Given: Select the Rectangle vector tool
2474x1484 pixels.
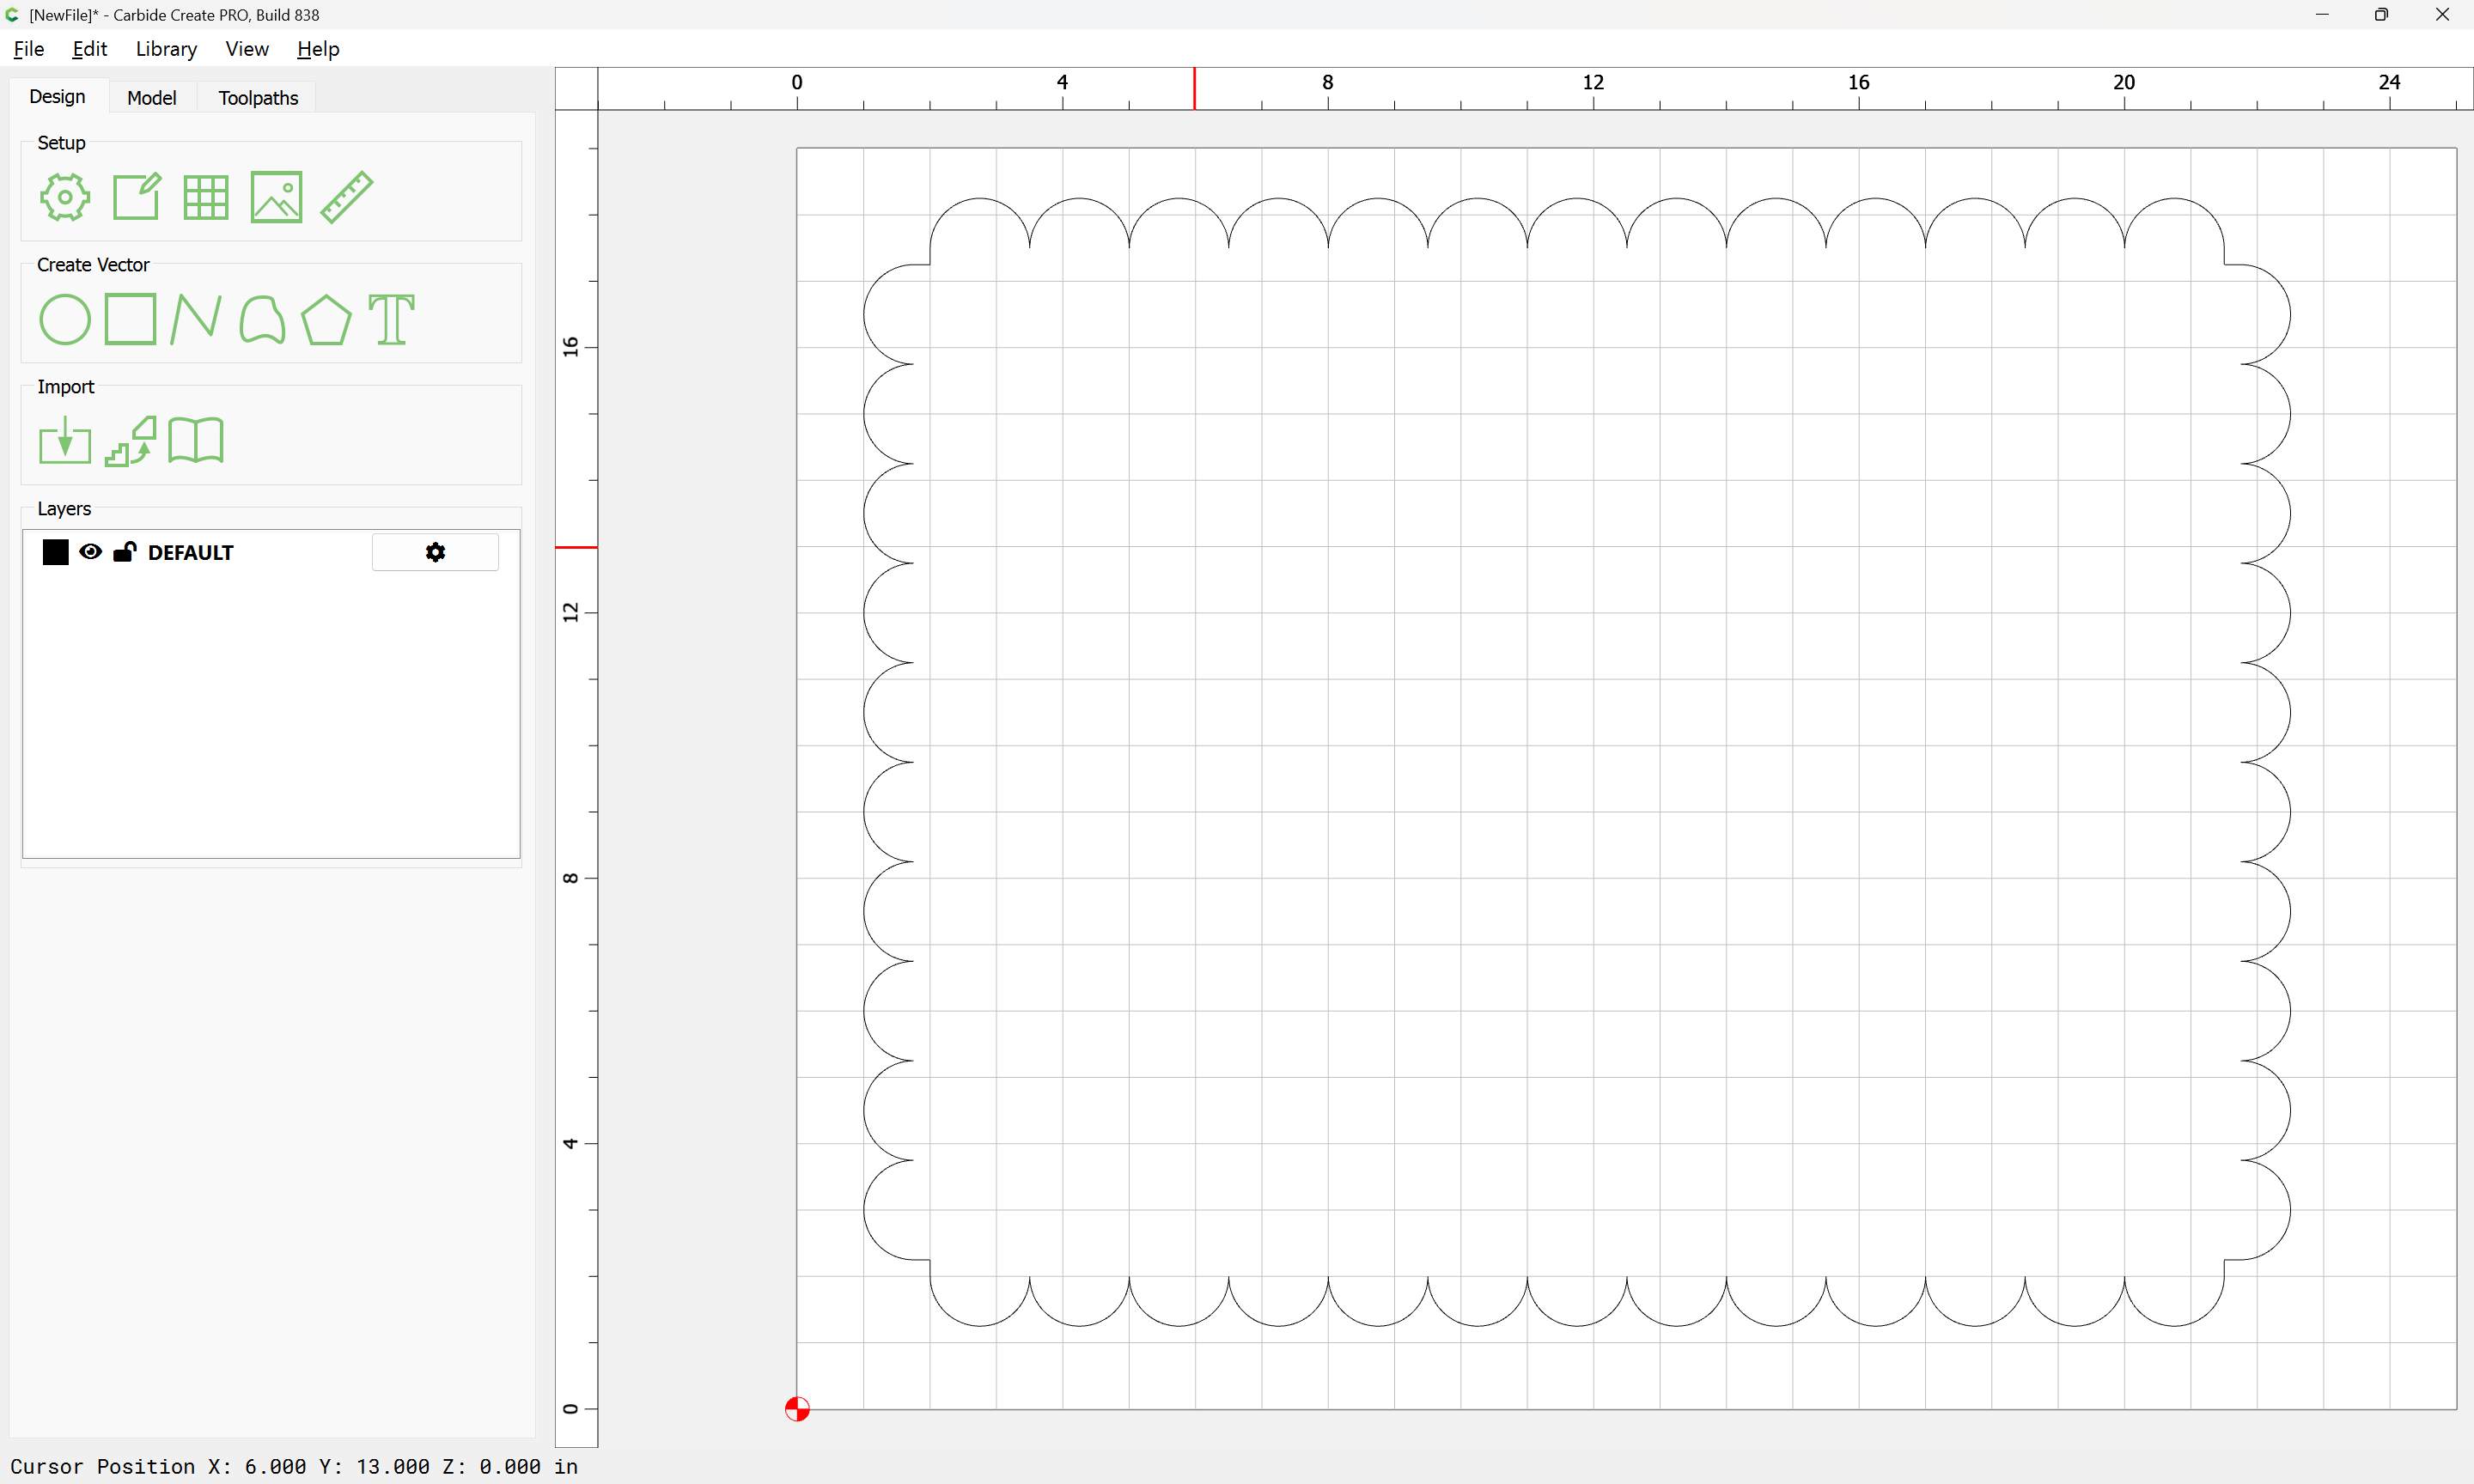Looking at the screenshot, I should coord(131,319).
